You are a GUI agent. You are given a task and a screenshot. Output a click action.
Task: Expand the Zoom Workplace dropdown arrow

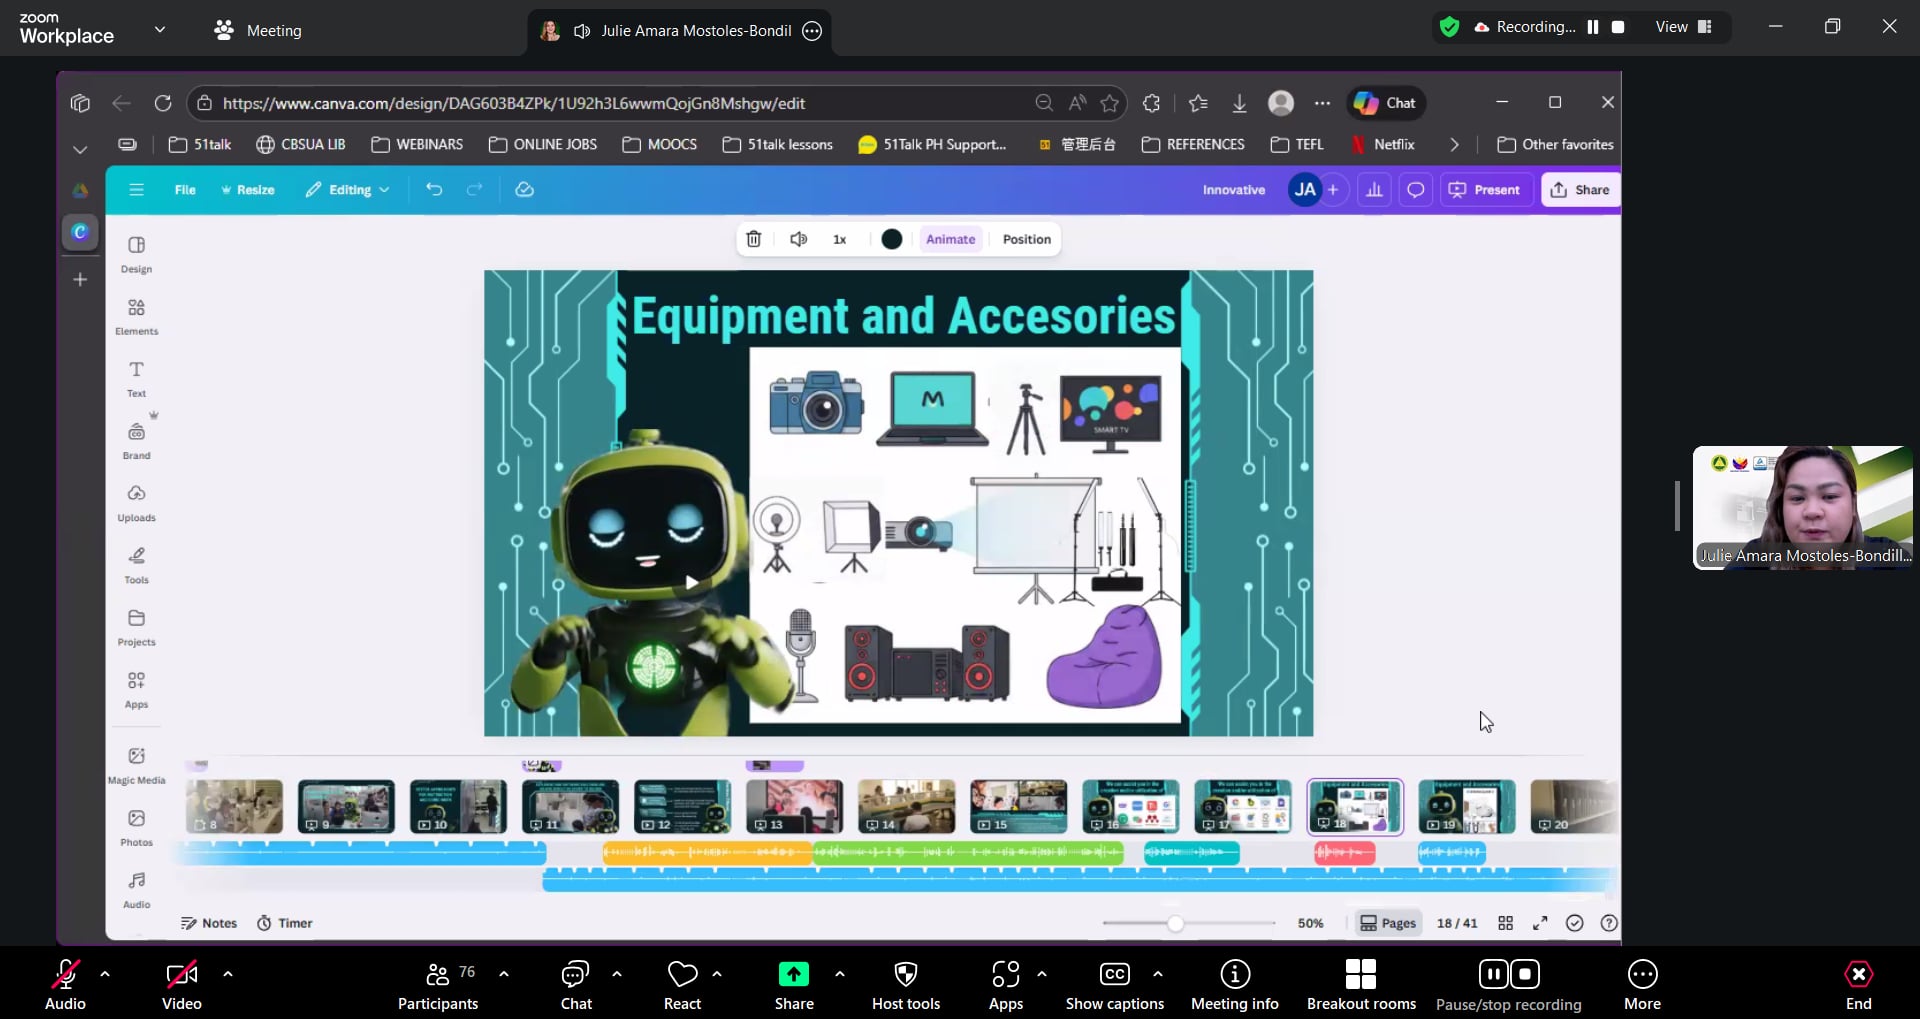160,30
